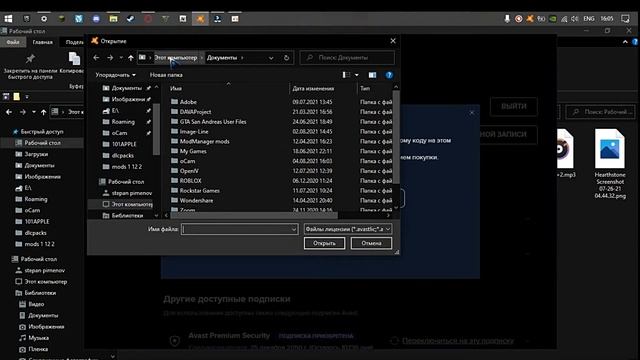Select Этот компьютер in the dialog navigation pane
Screen dimensions: 640x360
(131, 204)
